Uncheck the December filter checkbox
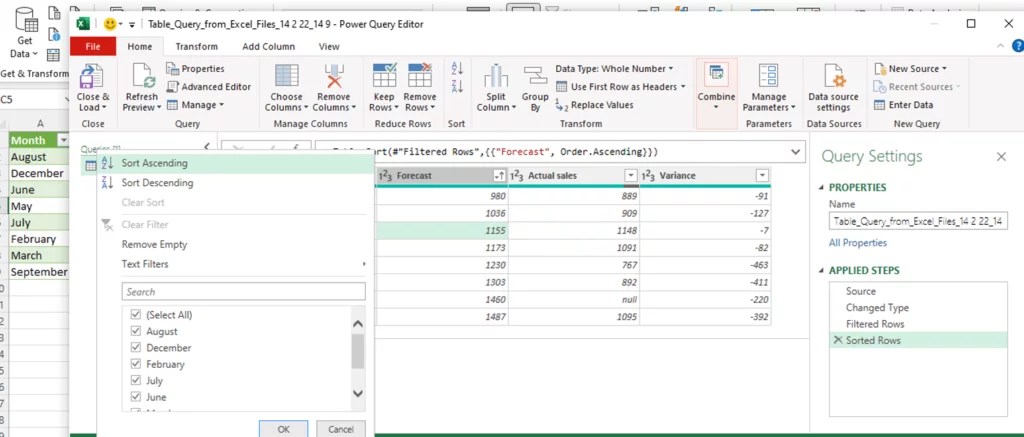 tap(136, 348)
